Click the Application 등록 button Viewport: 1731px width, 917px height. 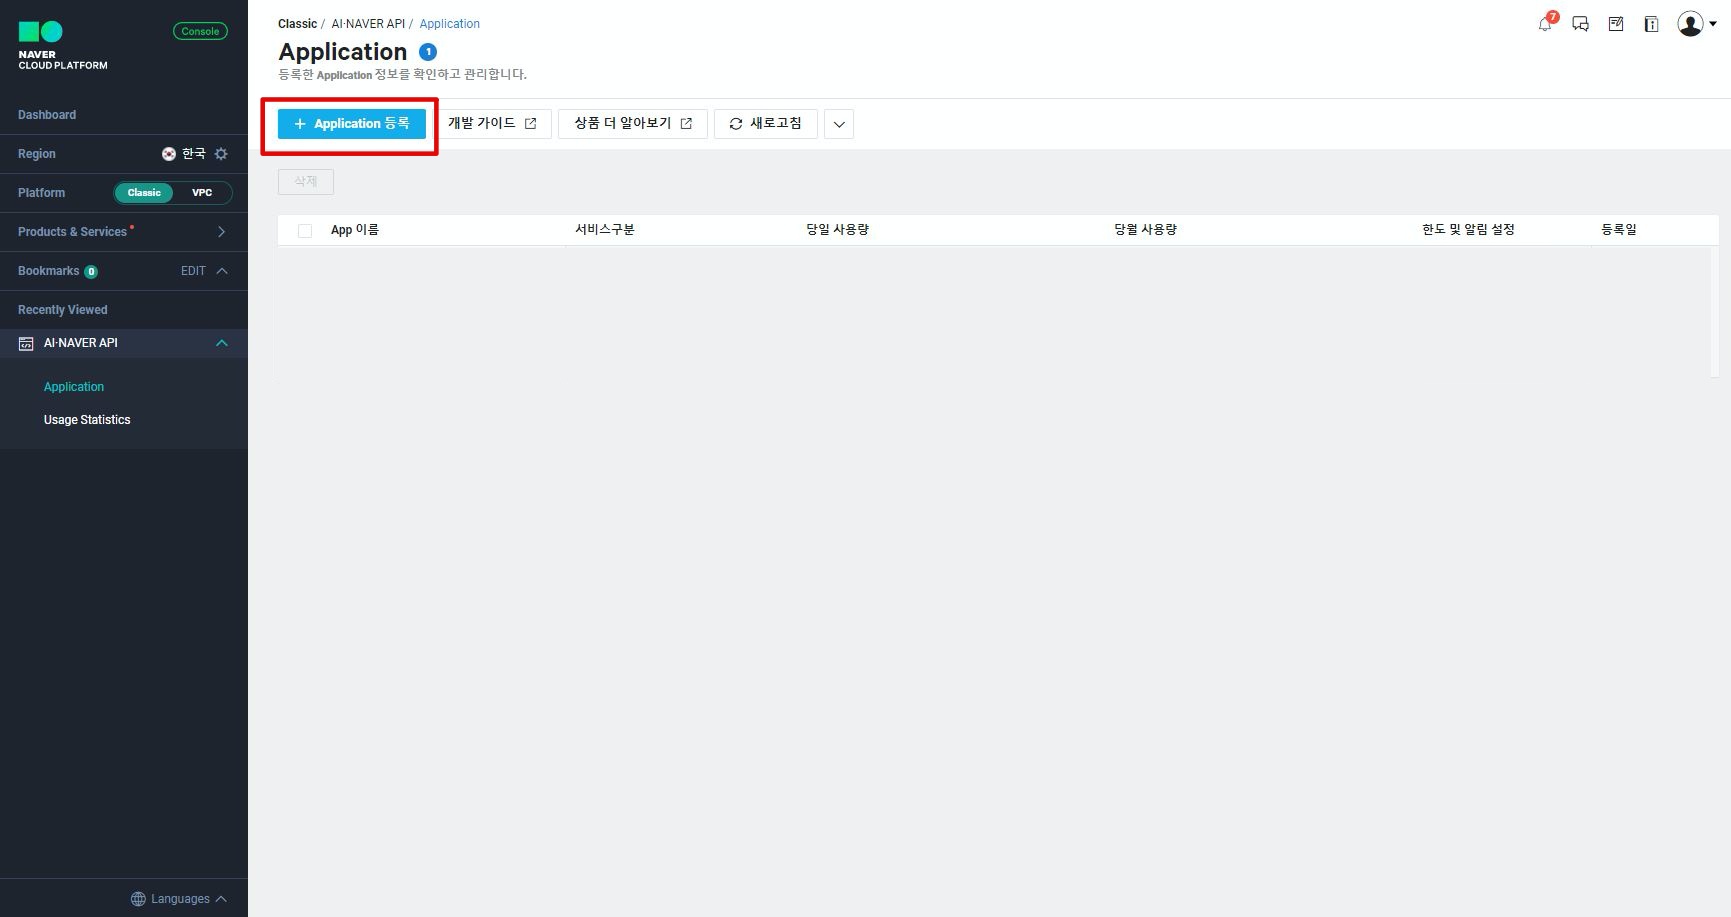coord(352,124)
